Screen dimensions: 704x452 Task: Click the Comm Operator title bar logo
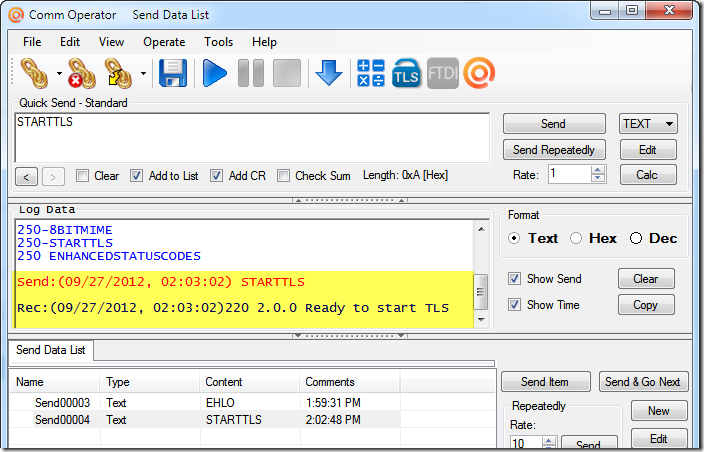(16, 15)
